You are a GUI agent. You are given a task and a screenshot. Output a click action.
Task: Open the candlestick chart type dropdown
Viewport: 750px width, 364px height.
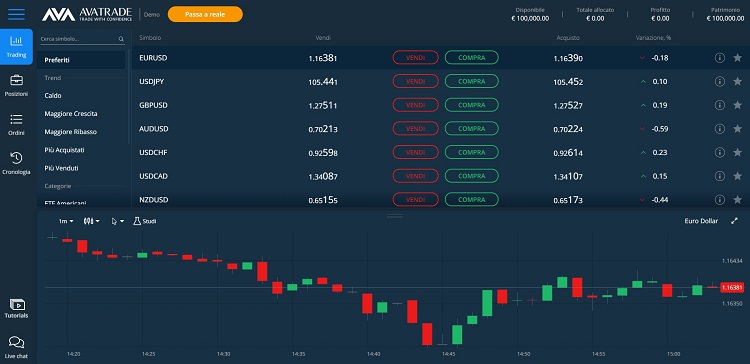pyautogui.click(x=91, y=221)
